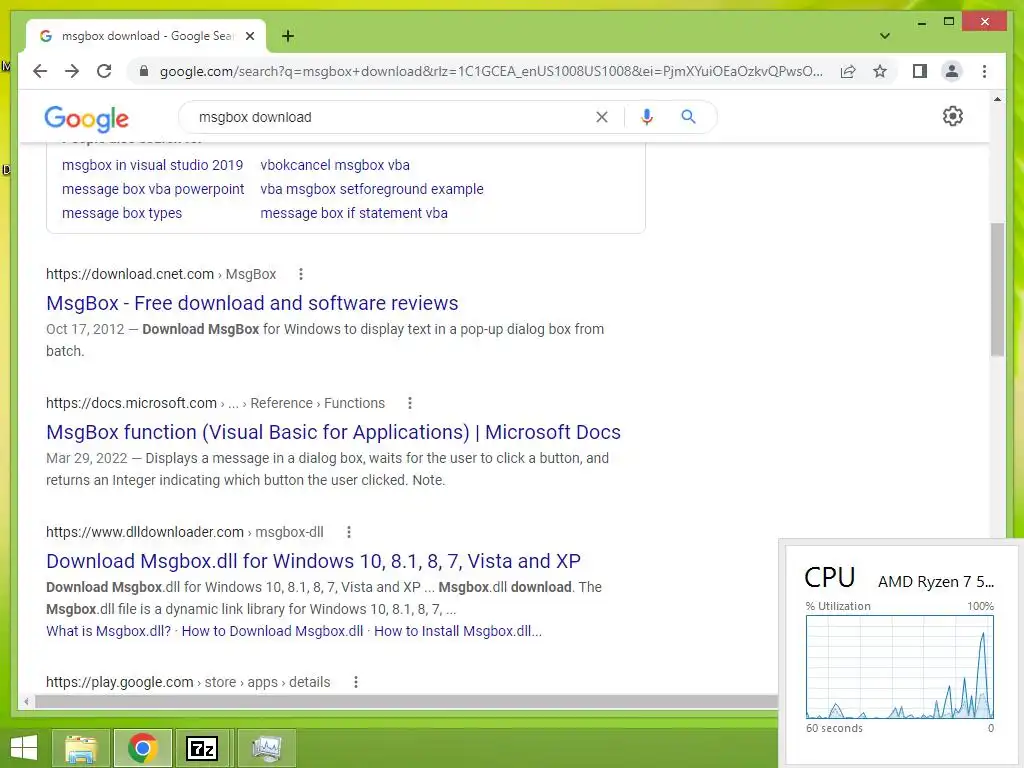Screen dimensions: 1024x768
Task: Open Chrome three-dot menu
Action: coord(984,71)
